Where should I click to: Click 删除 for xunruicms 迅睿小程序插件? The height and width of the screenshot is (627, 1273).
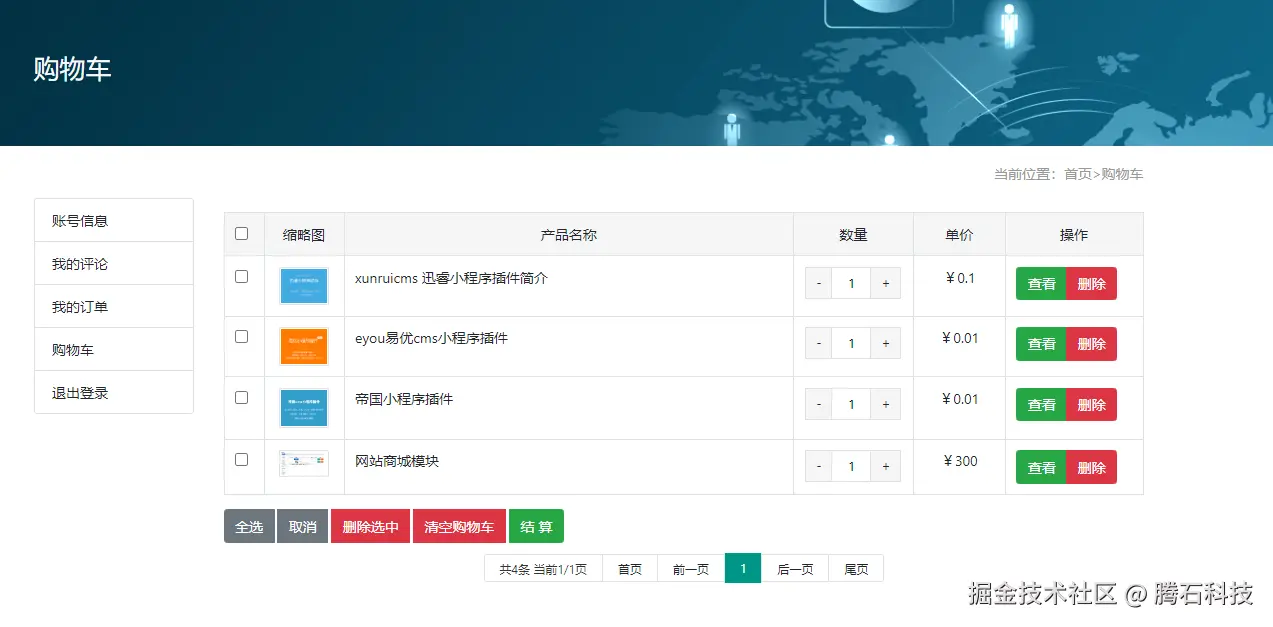pos(1092,284)
